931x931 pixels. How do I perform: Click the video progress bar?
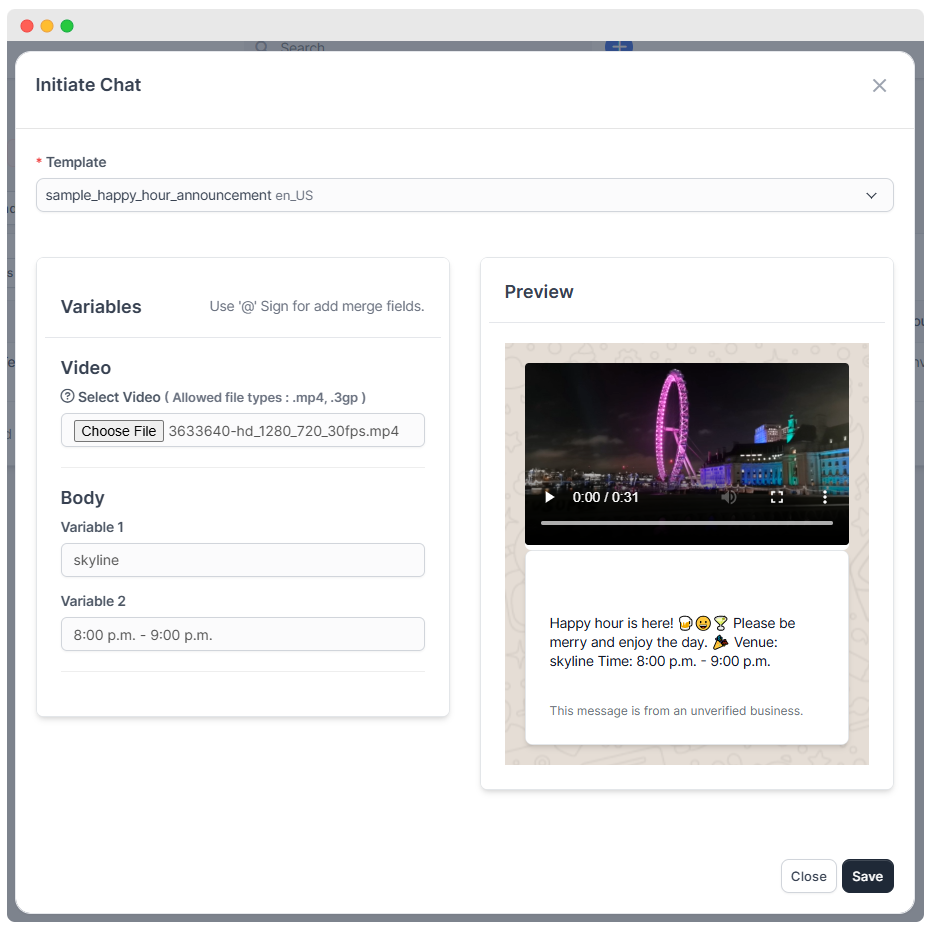click(x=686, y=523)
